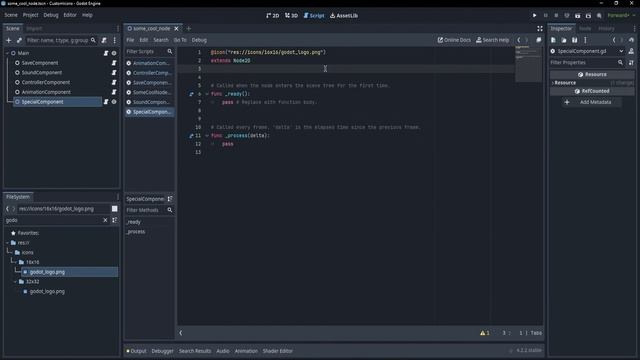Open script editor Go To menu
Image resolution: width=640 pixels, height=360 pixels.
(180, 40)
